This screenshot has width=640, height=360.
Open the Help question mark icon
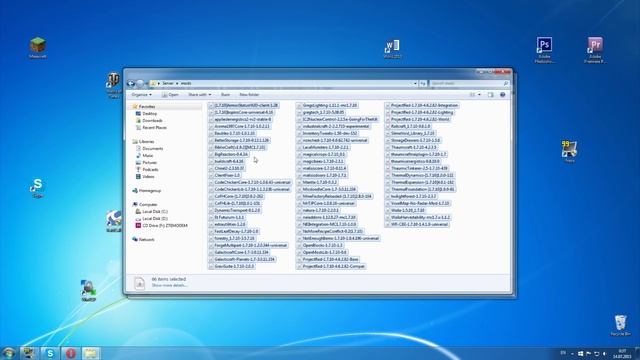502,95
